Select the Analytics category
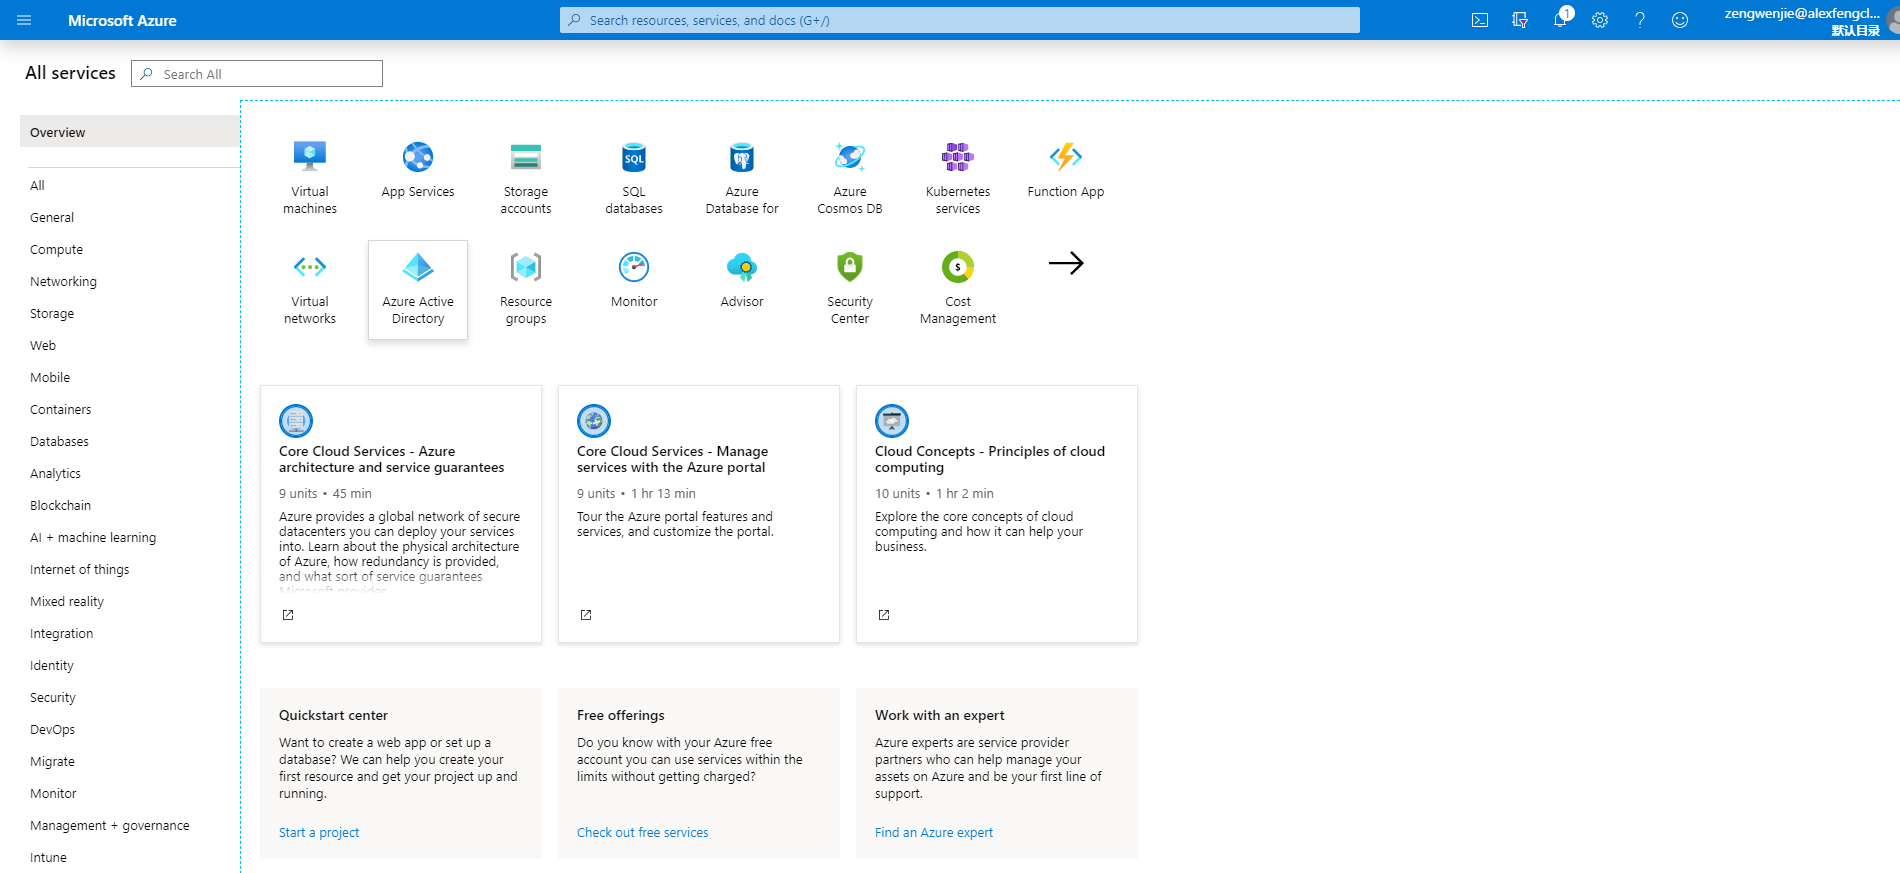This screenshot has width=1900, height=873. [x=55, y=473]
